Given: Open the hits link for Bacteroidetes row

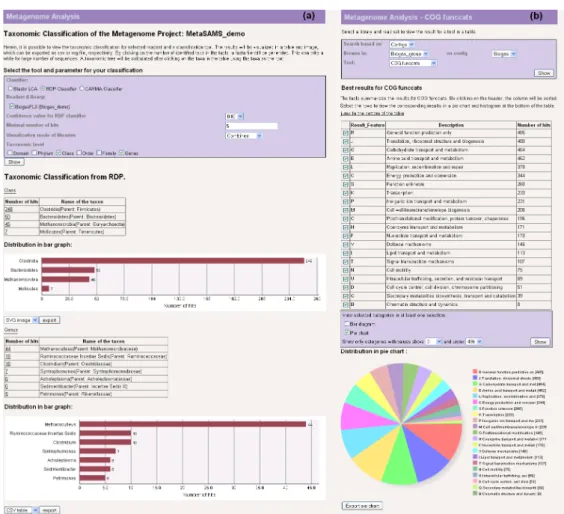Looking at the screenshot, I should [8, 217].
